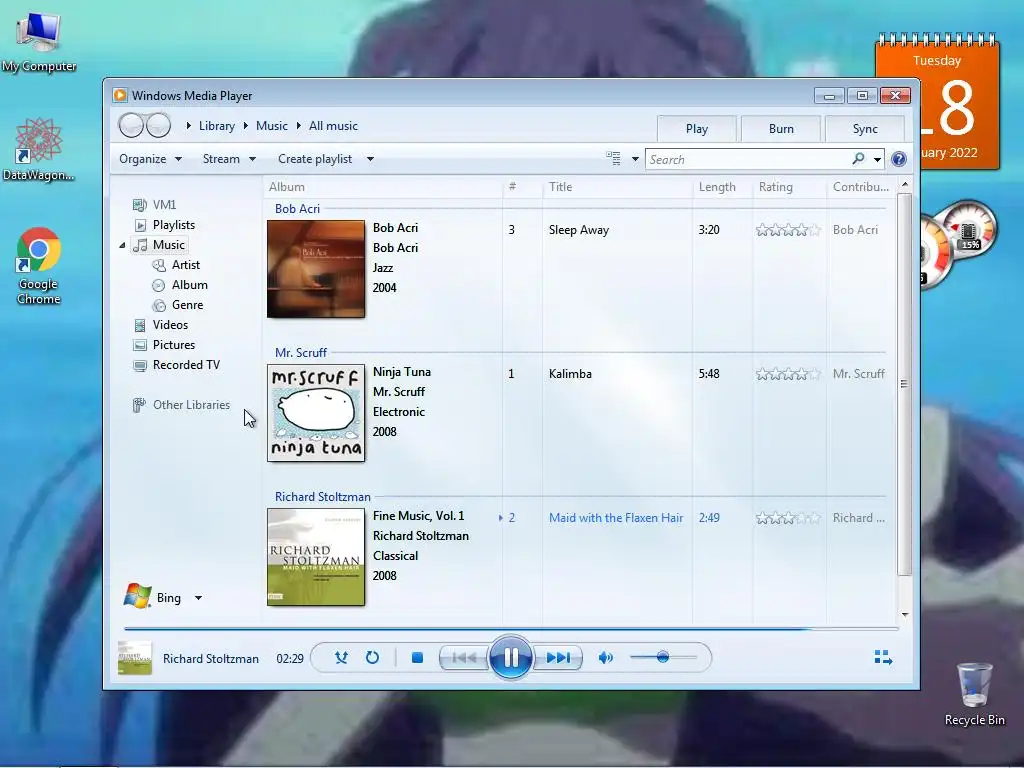The height and width of the screenshot is (768, 1024).
Task: Sort by the Title column header
Action: tap(617, 187)
